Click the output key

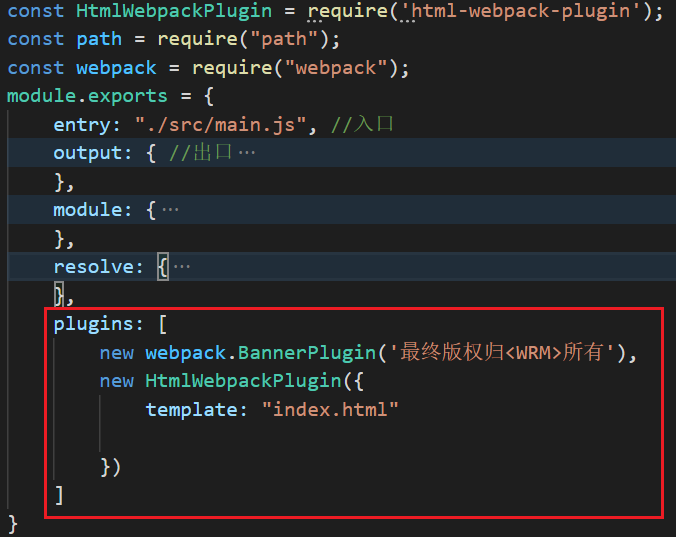point(88,153)
